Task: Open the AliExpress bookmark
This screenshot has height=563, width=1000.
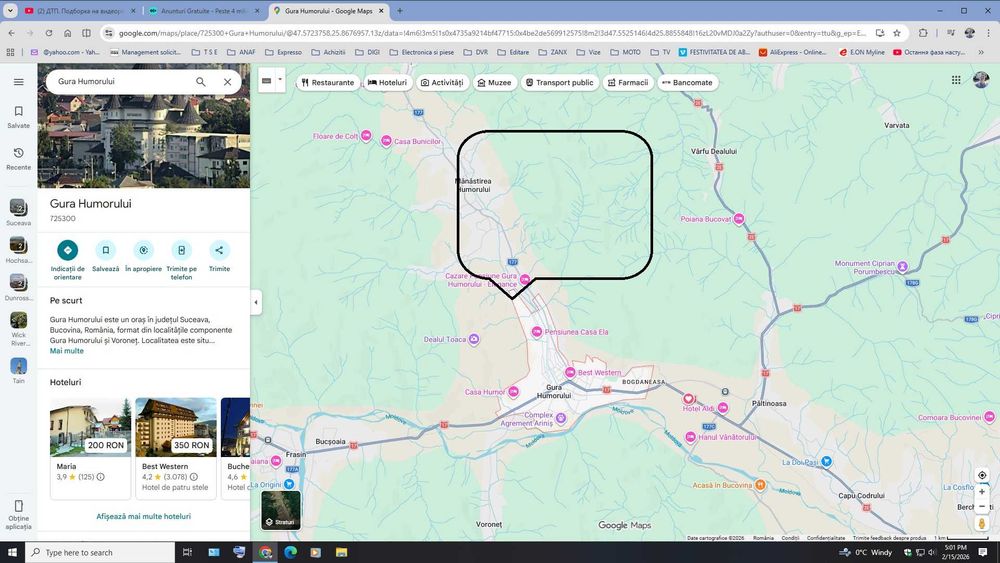Action: point(793,52)
